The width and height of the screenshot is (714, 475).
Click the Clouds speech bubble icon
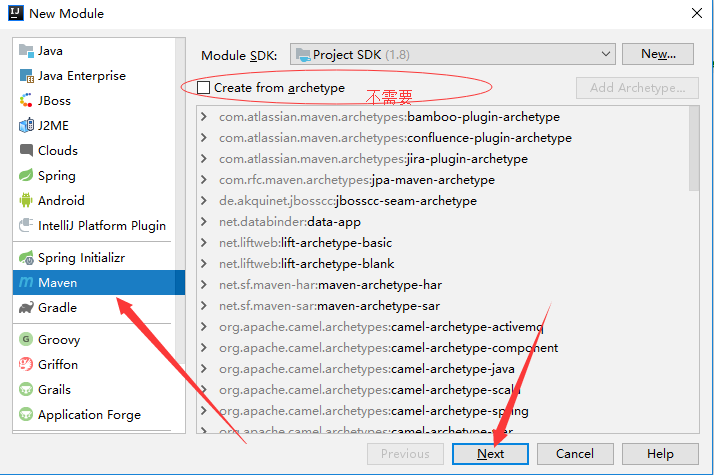[26, 150]
